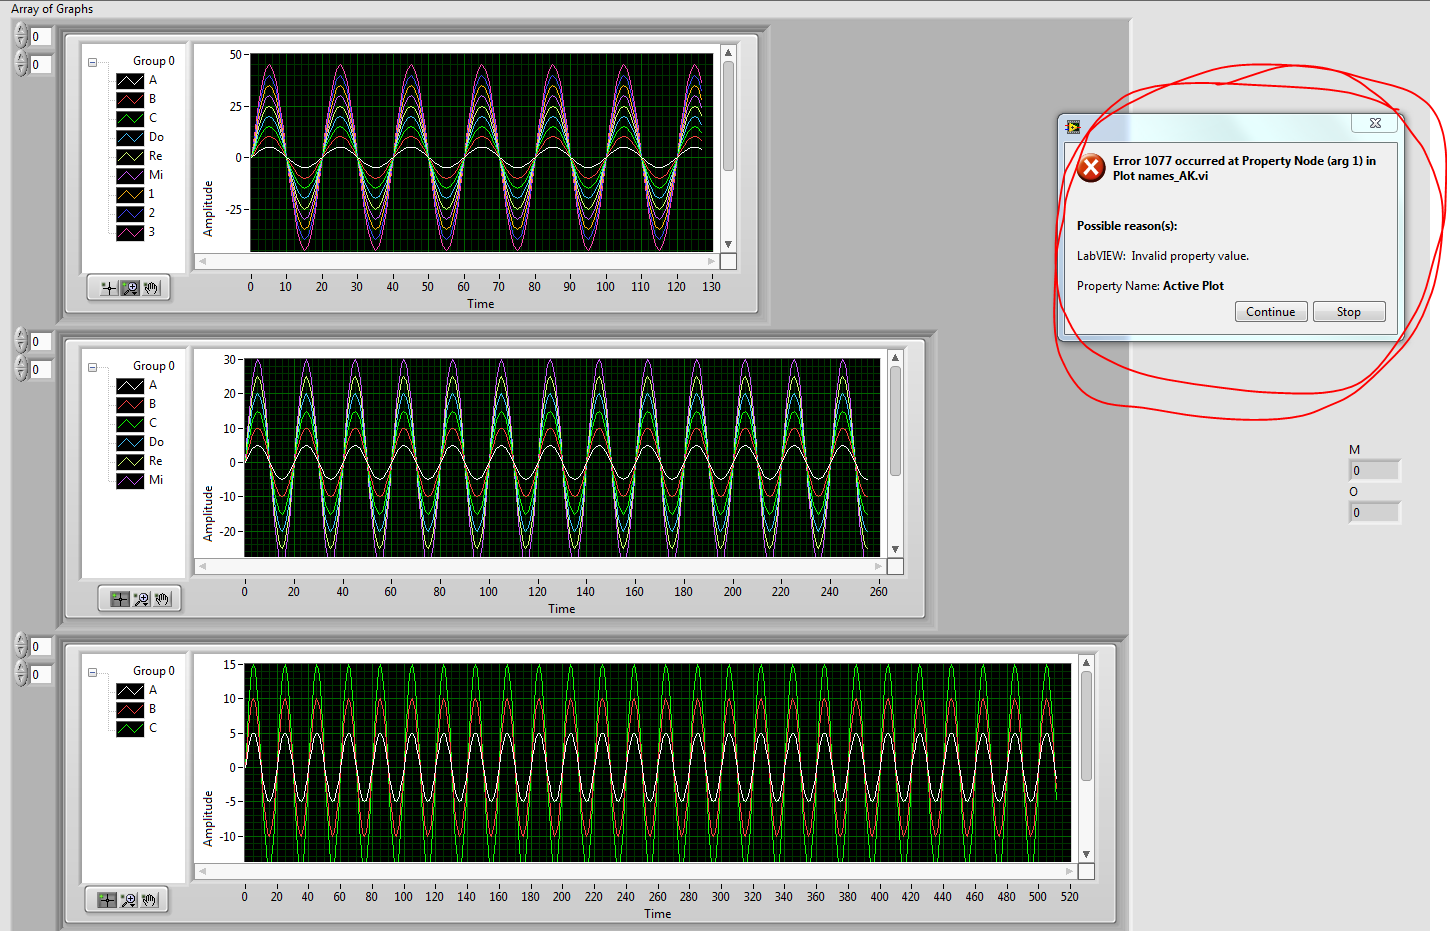Click plot A line sample in top graph legend

pos(130,80)
